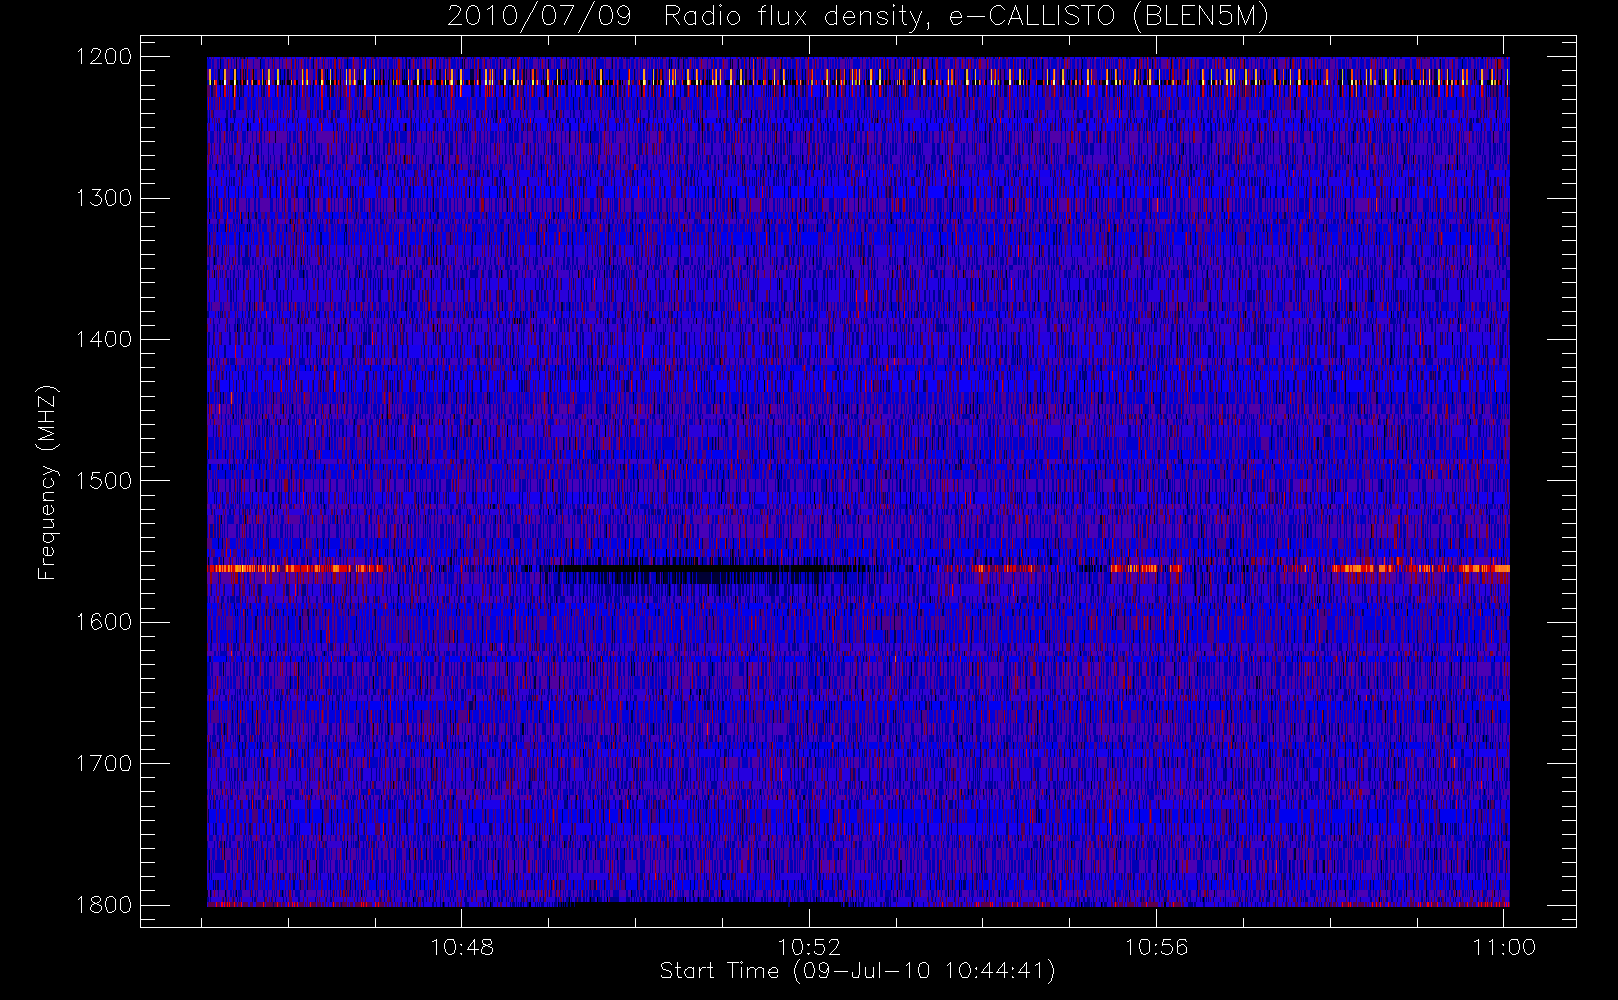Viewport: 1618px width, 1000px height.
Task: Click the 10:52 time tick label
Action: [x=809, y=947]
